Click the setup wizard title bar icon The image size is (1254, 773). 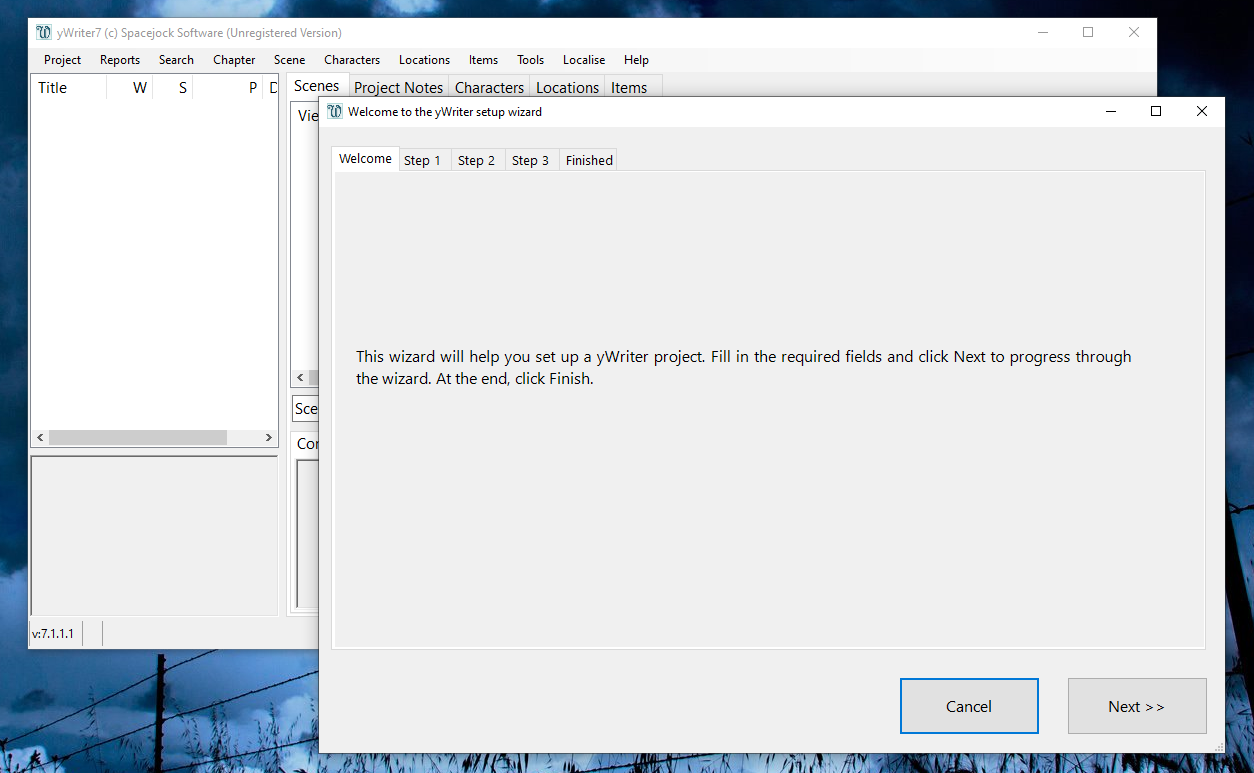pyautogui.click(x=335, y=112)
